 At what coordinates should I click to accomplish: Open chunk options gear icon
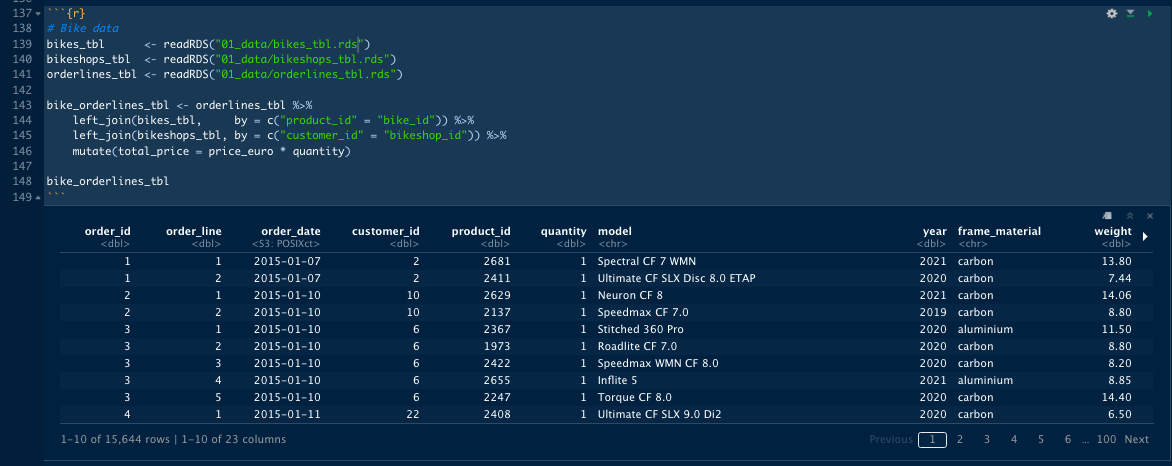[1111, 13]
